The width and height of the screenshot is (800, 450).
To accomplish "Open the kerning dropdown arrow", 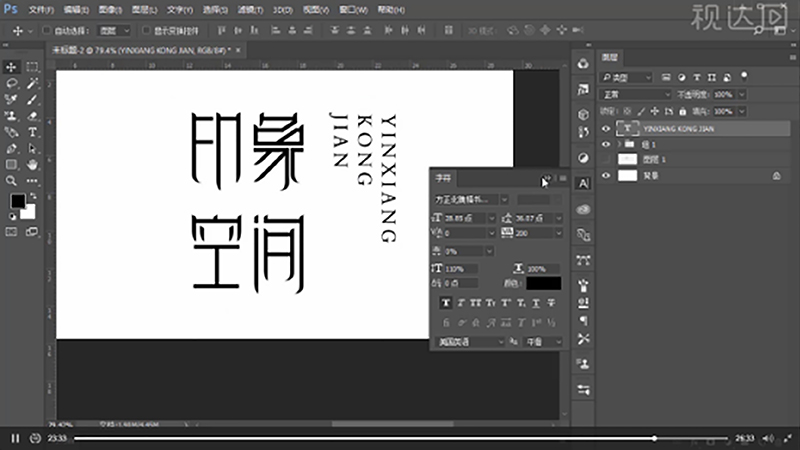I will pyautogui.click(x=491, y=233).
